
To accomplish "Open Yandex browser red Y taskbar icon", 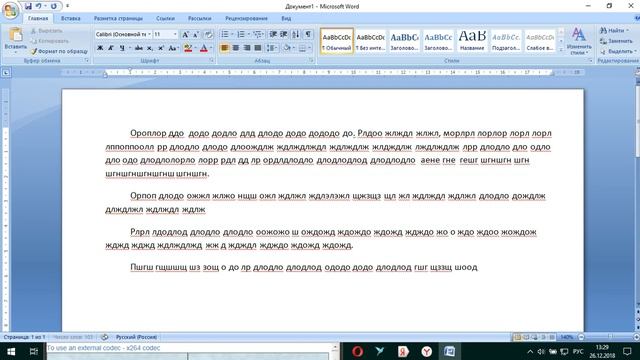I will 427,351.
